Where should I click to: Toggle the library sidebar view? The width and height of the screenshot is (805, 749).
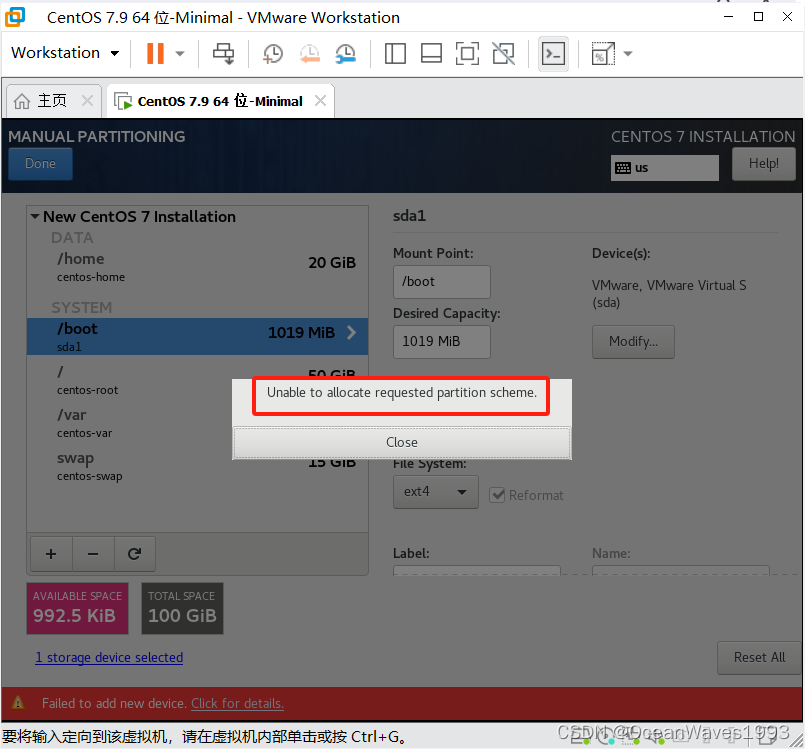coord(395,53)
